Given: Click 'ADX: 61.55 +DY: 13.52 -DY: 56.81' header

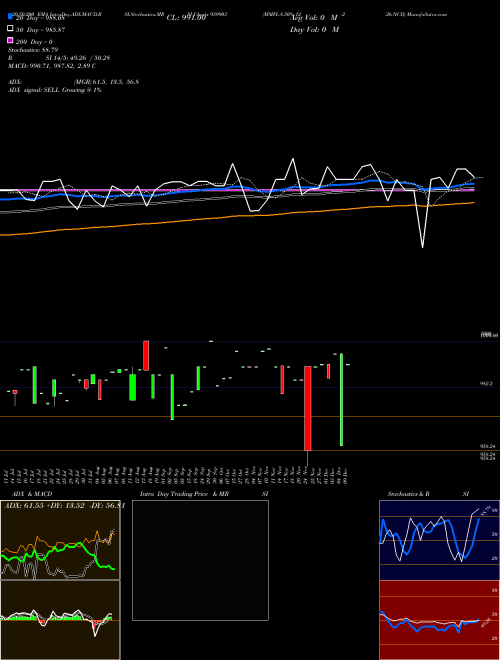Looking at the screenshot, I should coord(64,506).
